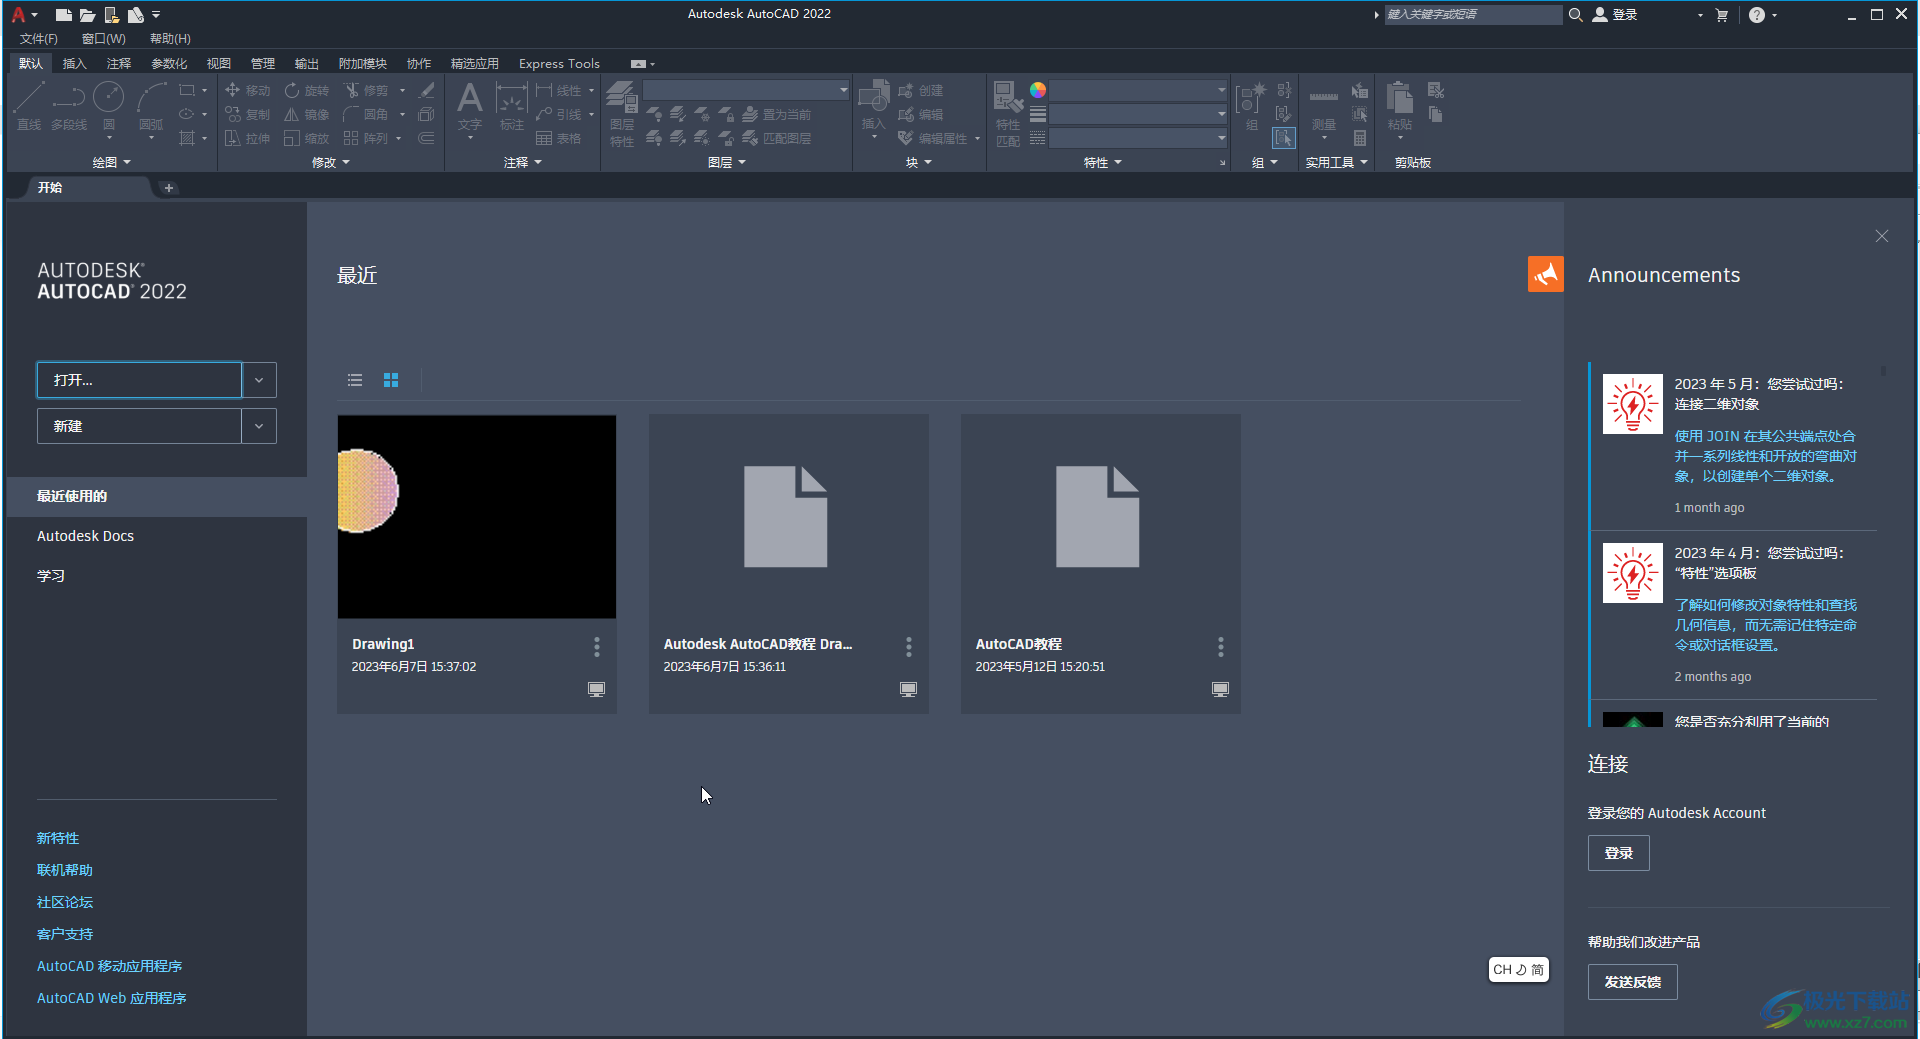Open the Express Tools ribbon tab
1920x1039 pixels.
559,63
